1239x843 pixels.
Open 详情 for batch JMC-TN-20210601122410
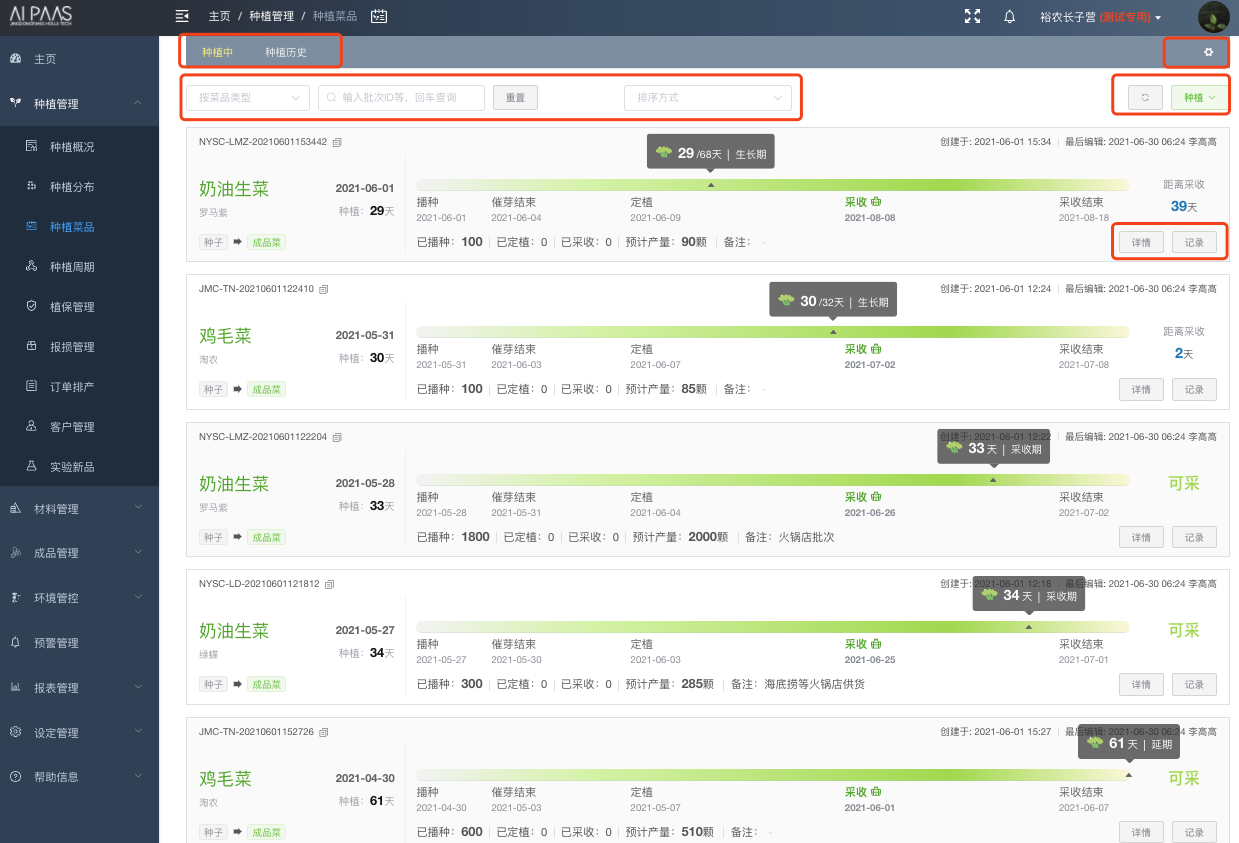tap(1141, 389)
